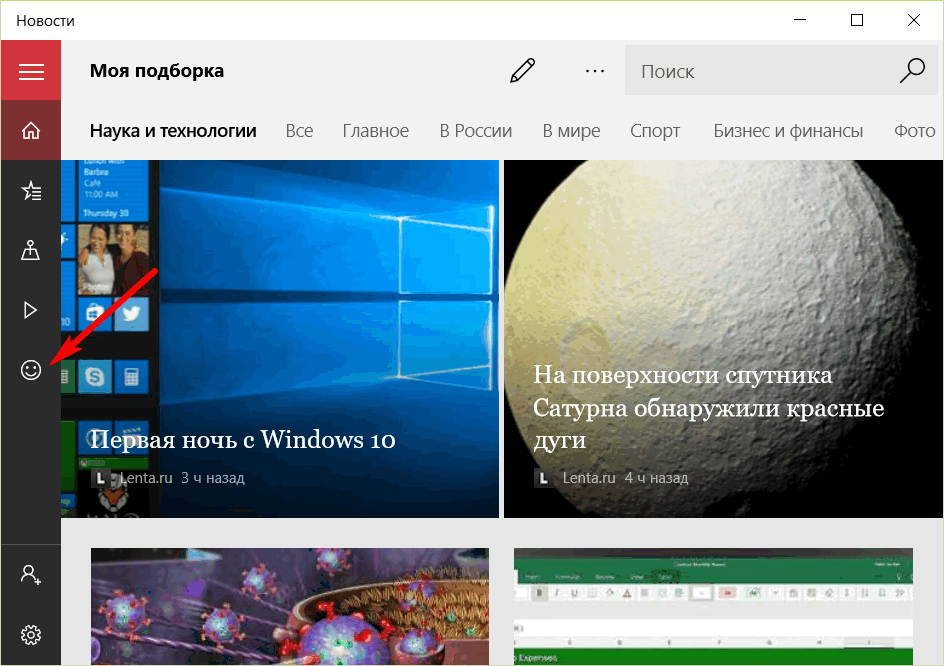The height and width of the screenshot is (666, 944).
Task: Open the Excel spreadsheet article thumbnail
Action: click(713, 606)
